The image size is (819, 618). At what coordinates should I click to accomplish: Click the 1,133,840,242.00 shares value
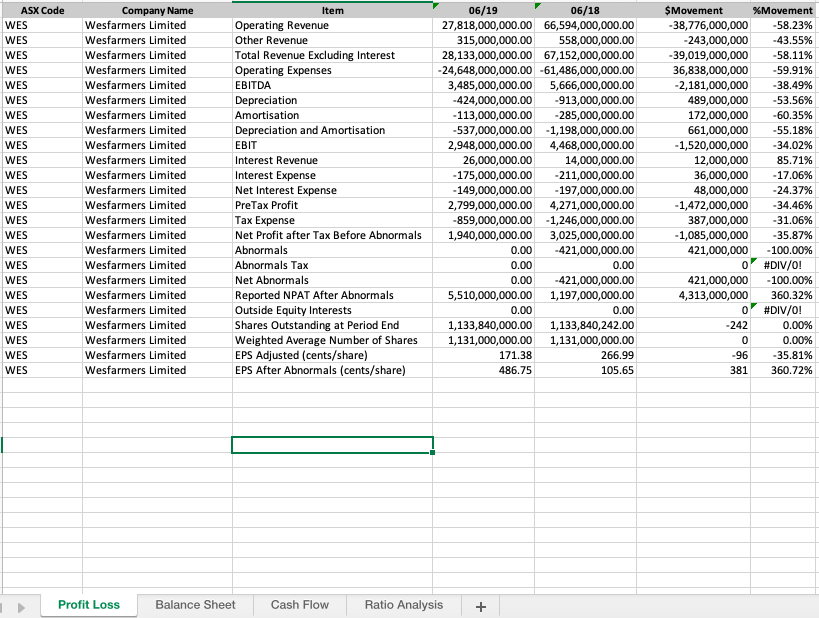(x=585, y=325)
